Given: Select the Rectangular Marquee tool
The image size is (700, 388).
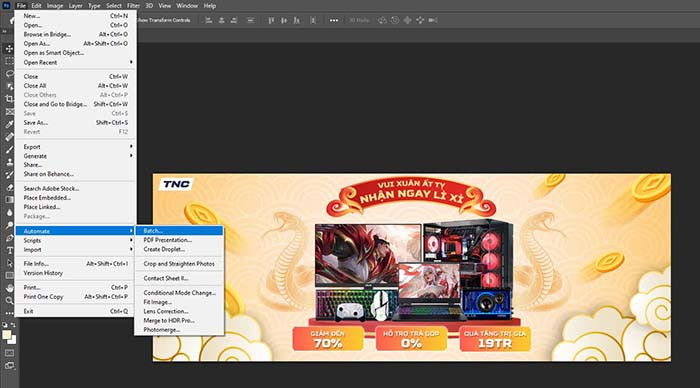Looking at the screenshot, I should tap(9, 61).
